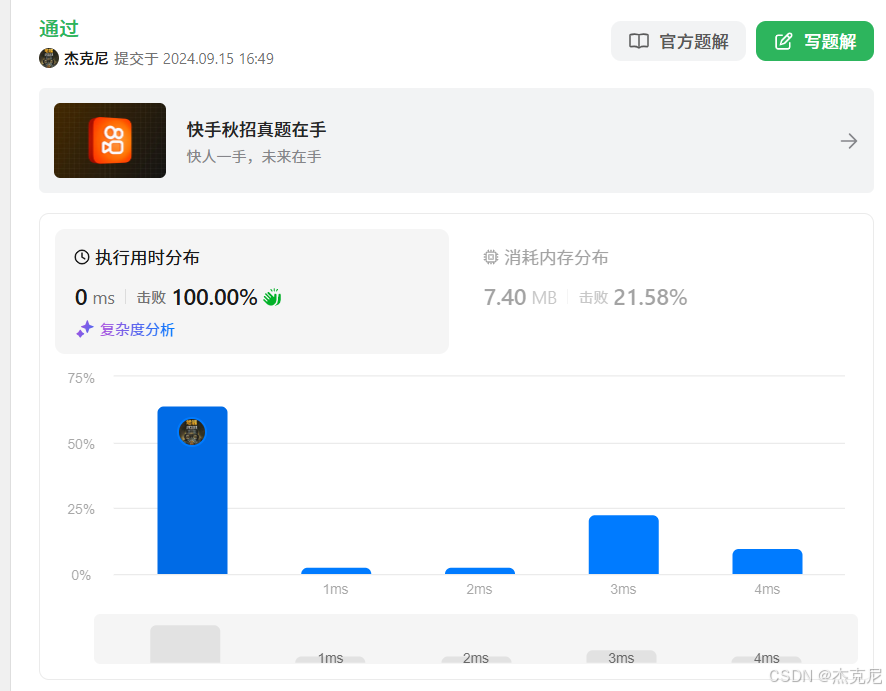
Task: Click the open book icon in 官方题解
Action: pos(639,41)
